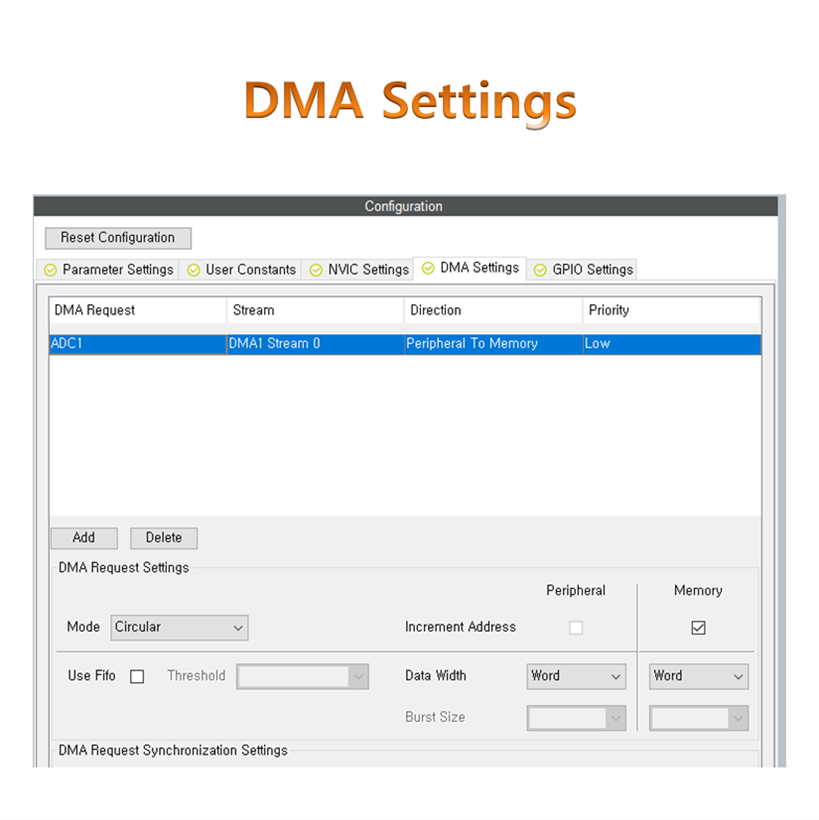The image size is (819, 820).
Task: Select the DMA Settings tab
Action: click(470, 268)
